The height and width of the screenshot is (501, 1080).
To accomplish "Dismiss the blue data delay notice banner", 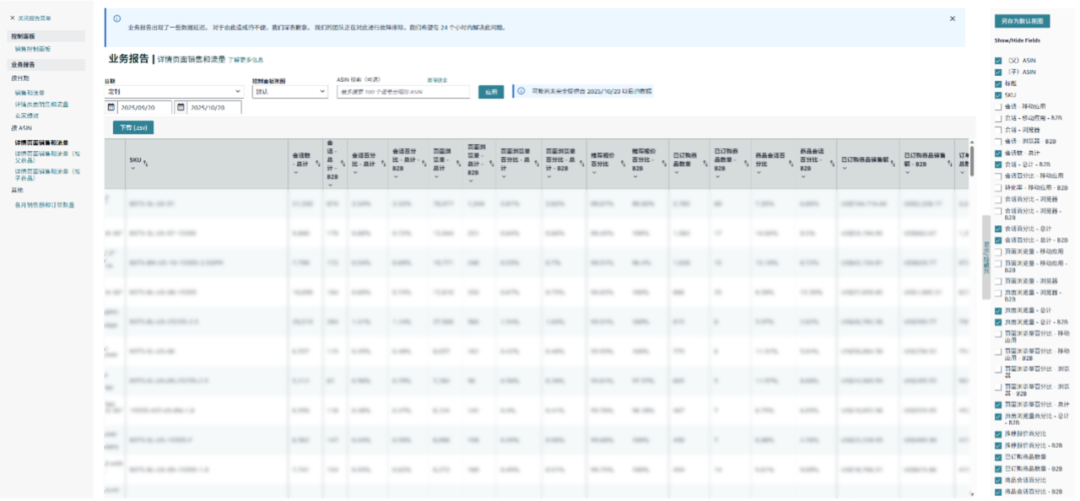I will (952, 18).
